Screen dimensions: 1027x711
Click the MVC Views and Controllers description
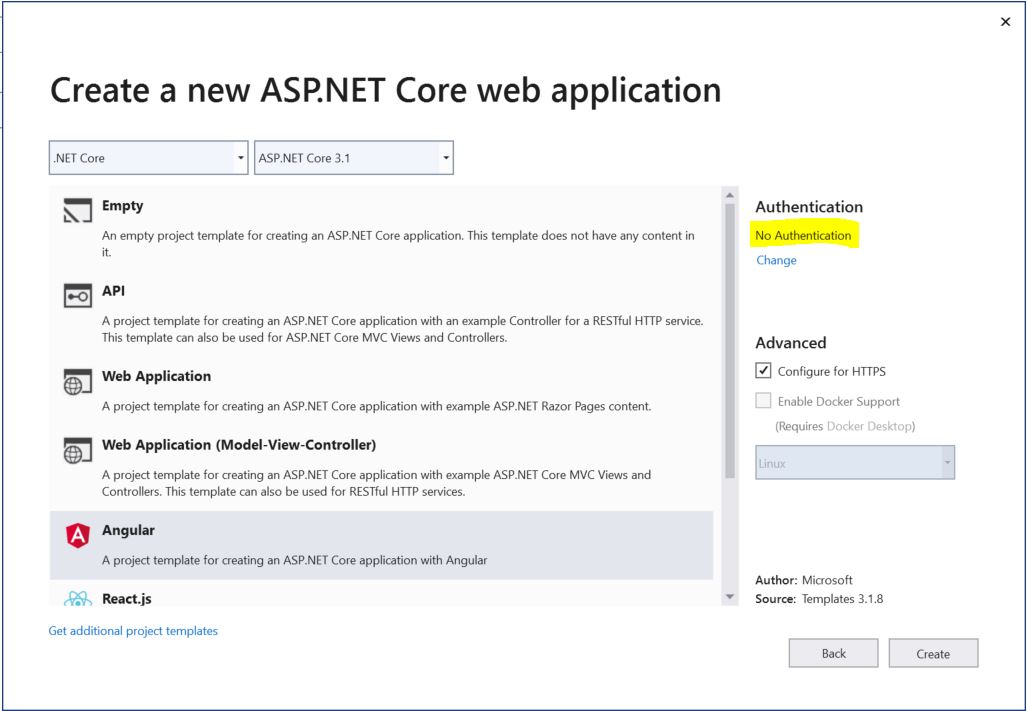click(377, 483)
